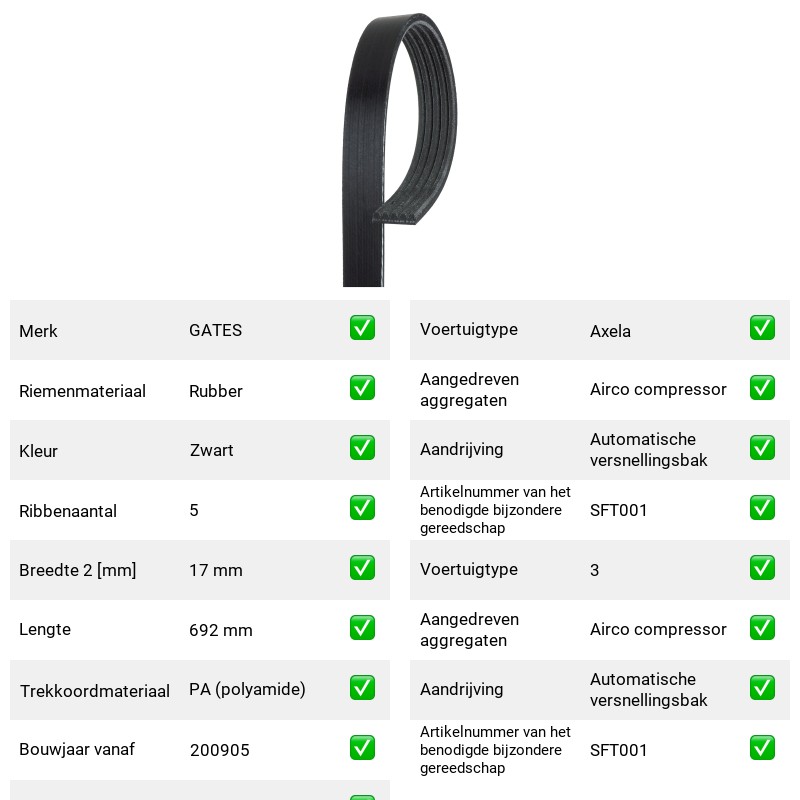Click the checkmark beside 692 mm length
The width and height of the screenshot is (800, 800).
[x=362, y=628]
